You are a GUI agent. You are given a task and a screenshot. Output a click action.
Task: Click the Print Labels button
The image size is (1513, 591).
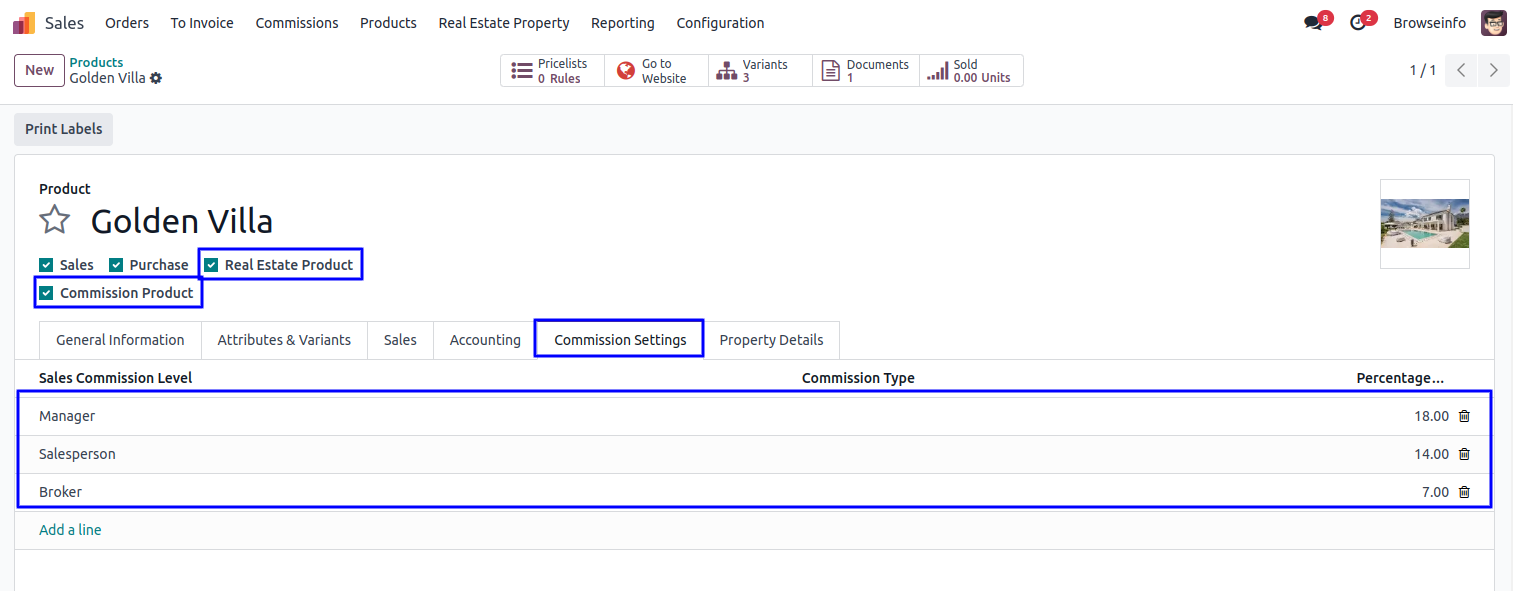coord(63,129)
